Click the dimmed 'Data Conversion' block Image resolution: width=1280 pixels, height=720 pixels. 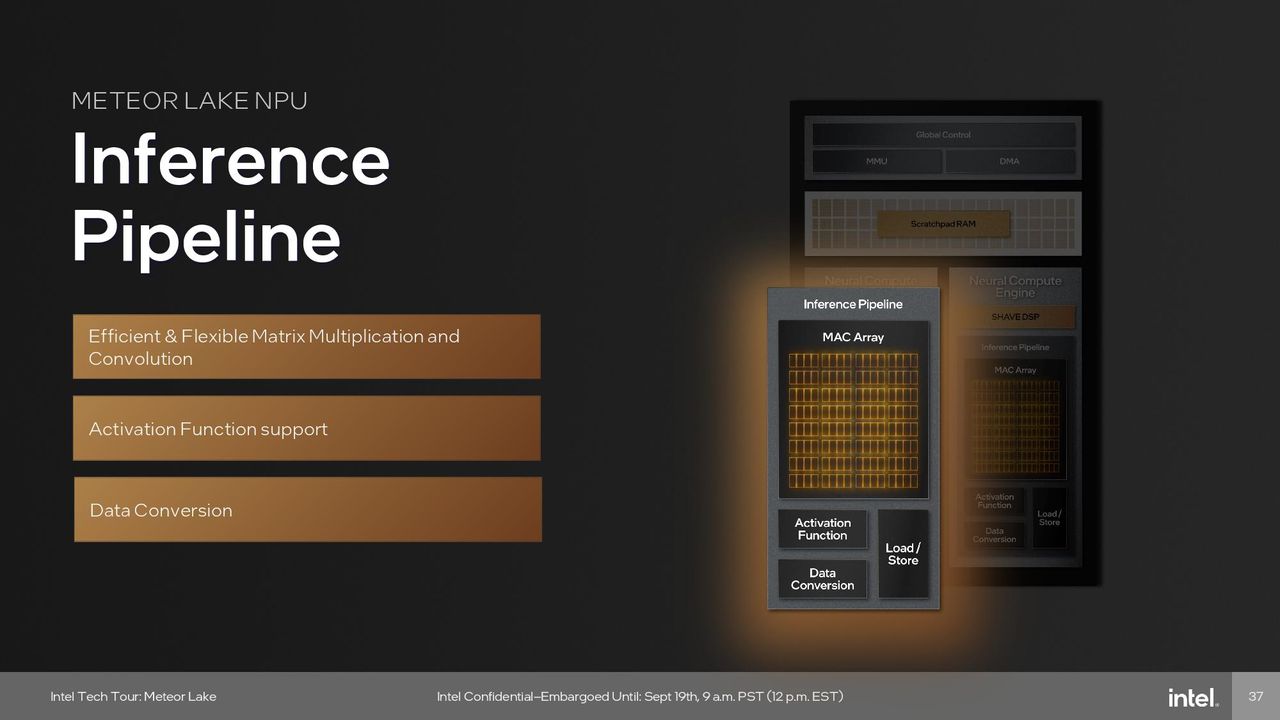[x=995, y=535]
